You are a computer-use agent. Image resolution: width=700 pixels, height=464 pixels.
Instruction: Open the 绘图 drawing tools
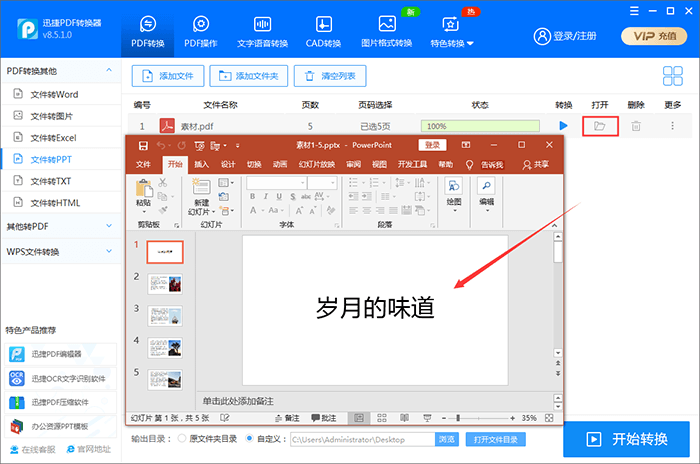click(454, 195)
